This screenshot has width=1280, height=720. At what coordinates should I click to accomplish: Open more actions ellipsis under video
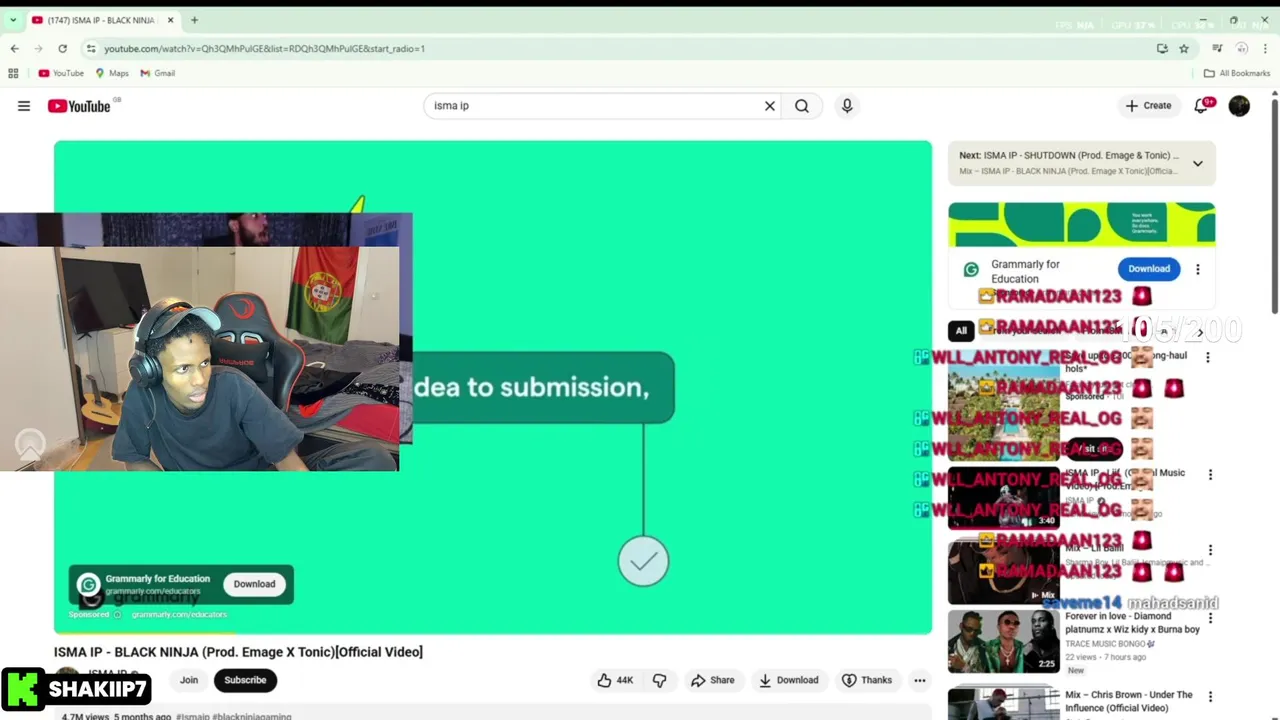click(920, 680)
